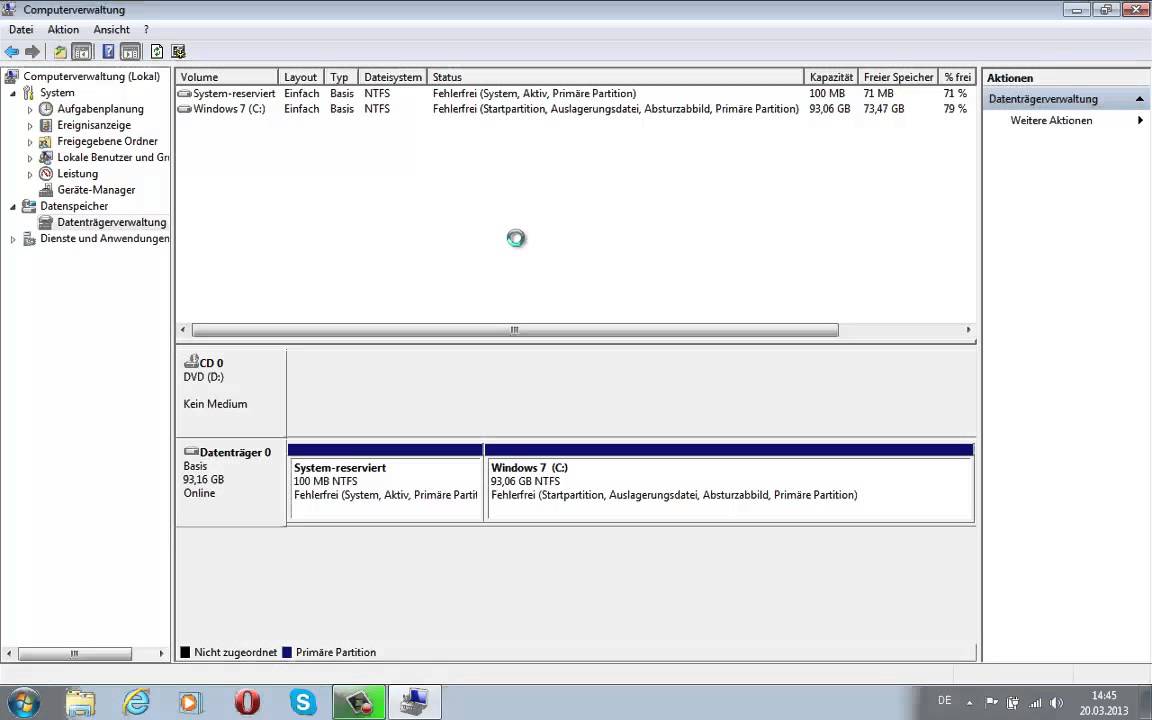
Task: Open the Windows Start button
Action: 23,702
